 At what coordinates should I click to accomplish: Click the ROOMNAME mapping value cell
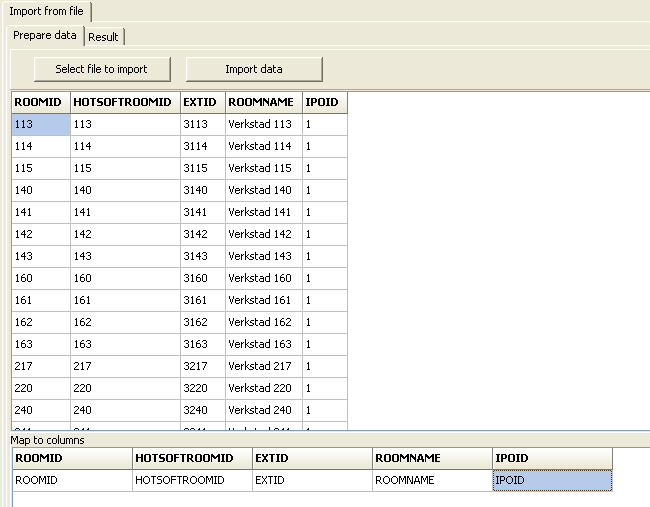tap(431, 481)
